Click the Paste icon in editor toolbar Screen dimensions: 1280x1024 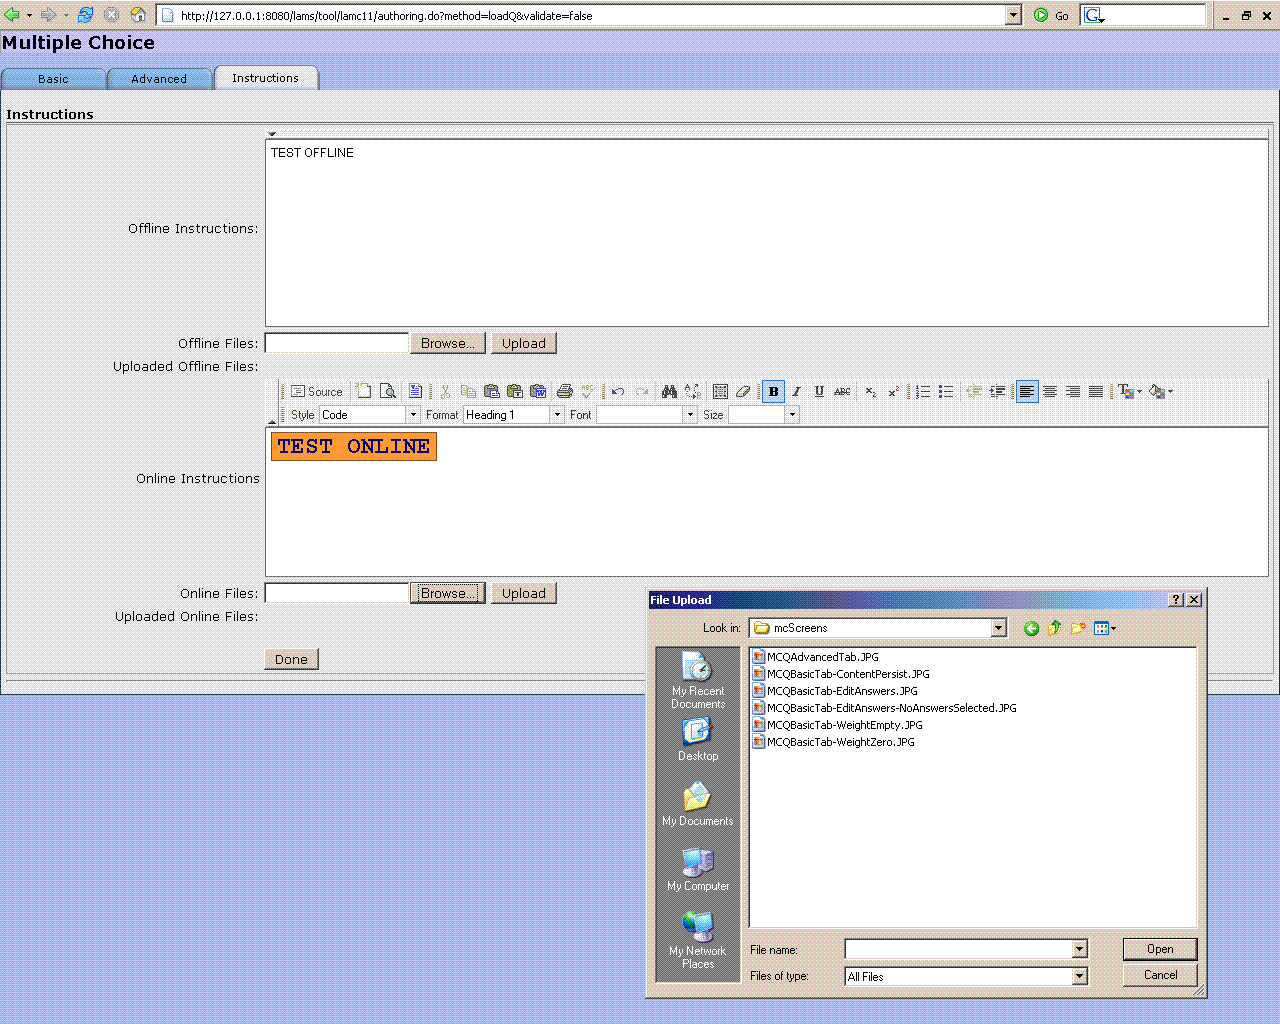tap(491, 392)
